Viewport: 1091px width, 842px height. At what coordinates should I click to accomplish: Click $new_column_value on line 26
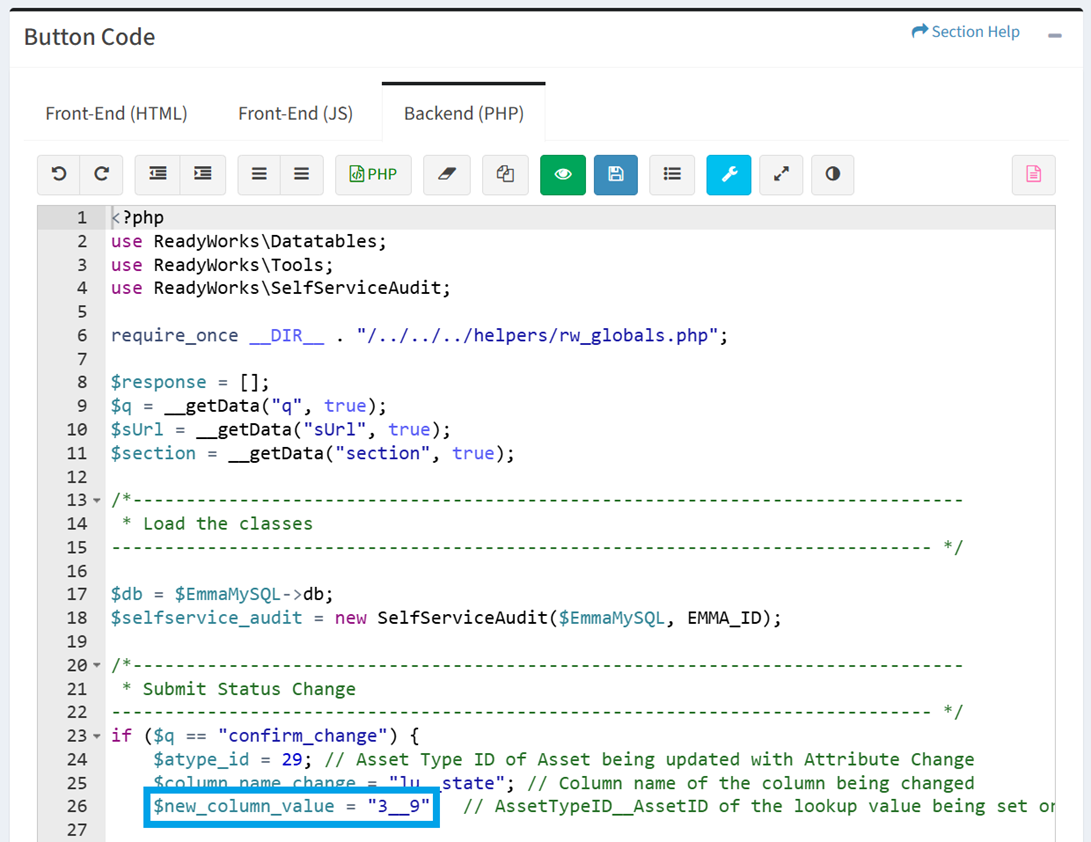click(244, 807)
